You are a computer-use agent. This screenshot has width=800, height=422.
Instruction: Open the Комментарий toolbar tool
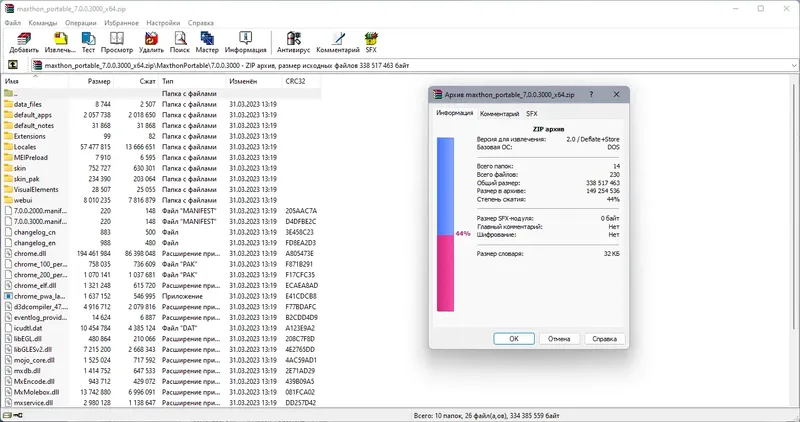pos(338,42)
